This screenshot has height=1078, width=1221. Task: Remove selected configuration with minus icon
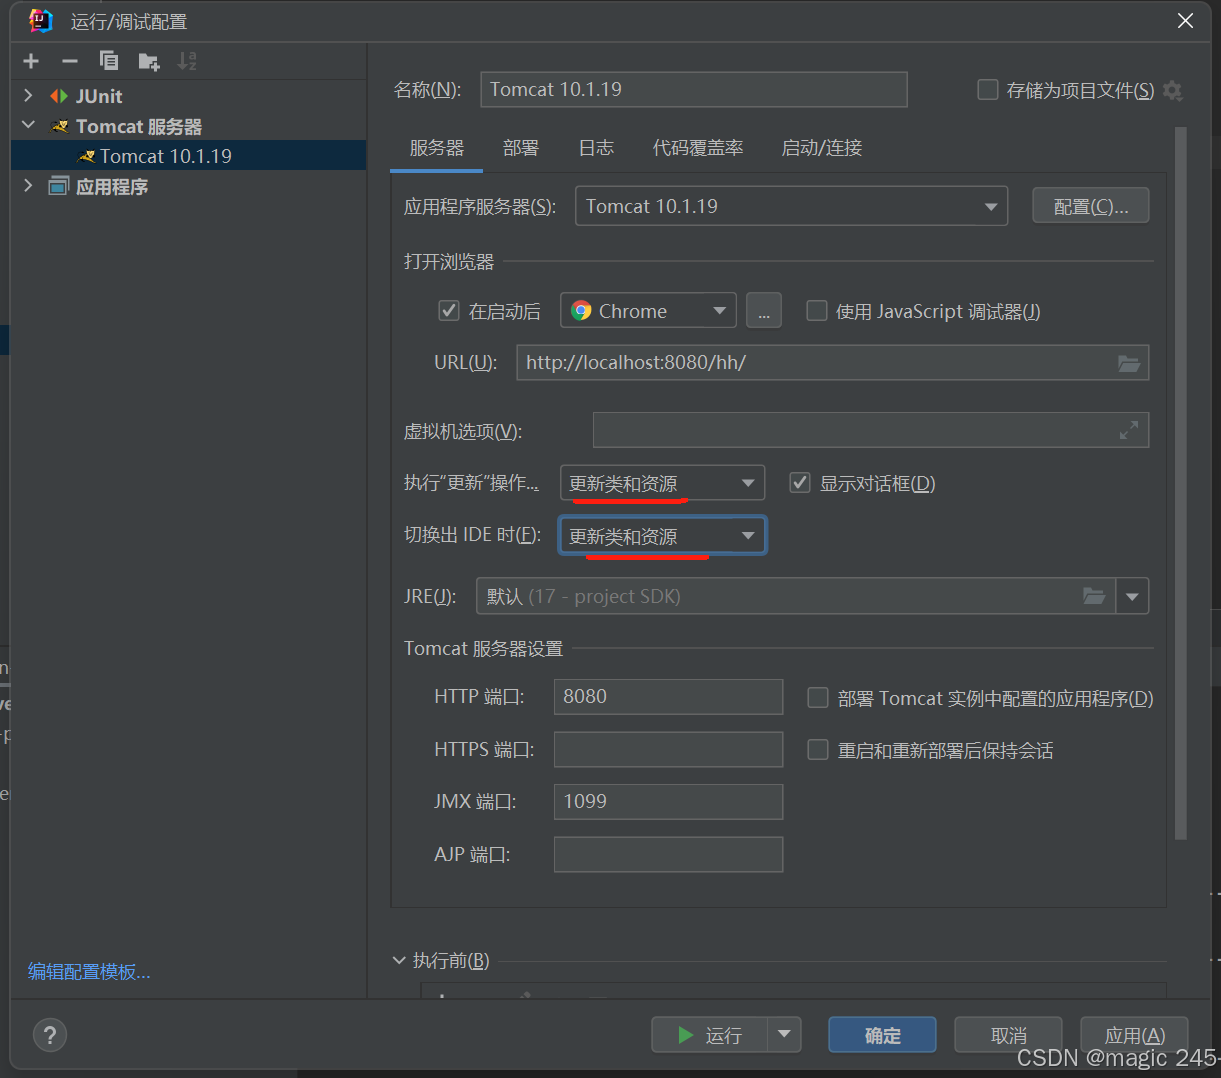coord(69,61)
